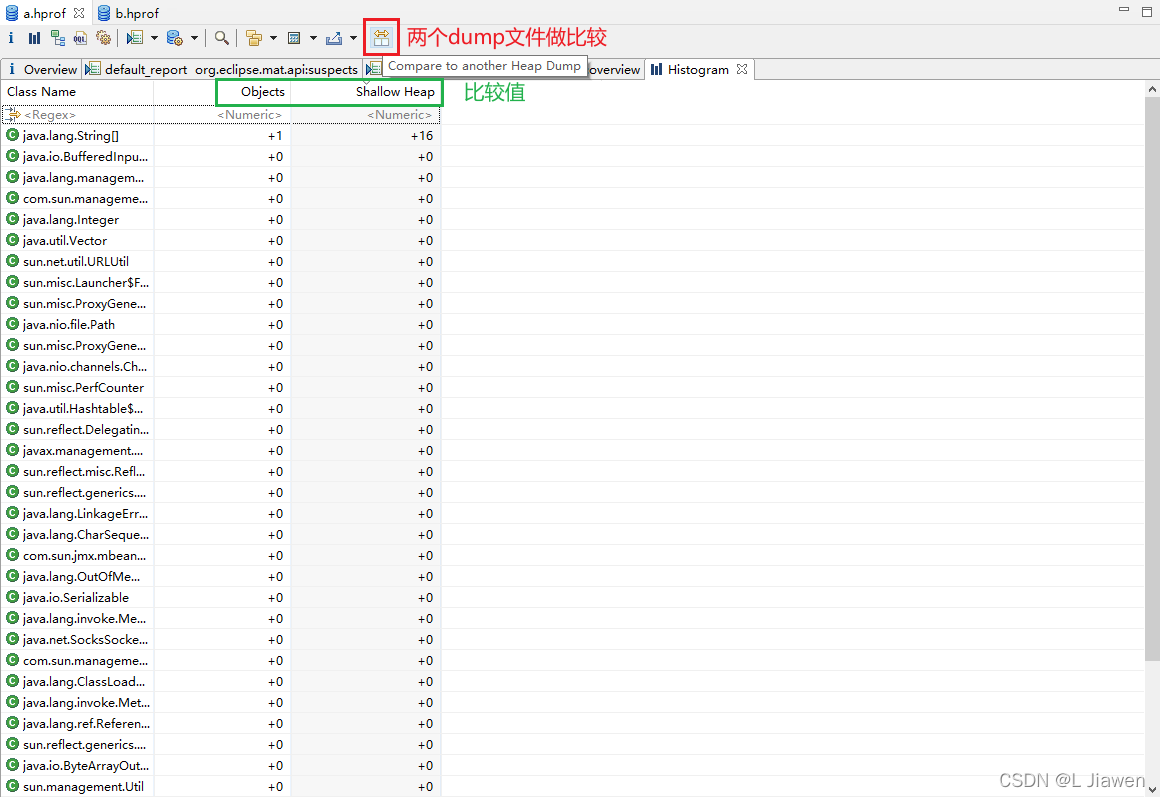Click +16 Shallow Heap value for String[]

tap(422, 135)
